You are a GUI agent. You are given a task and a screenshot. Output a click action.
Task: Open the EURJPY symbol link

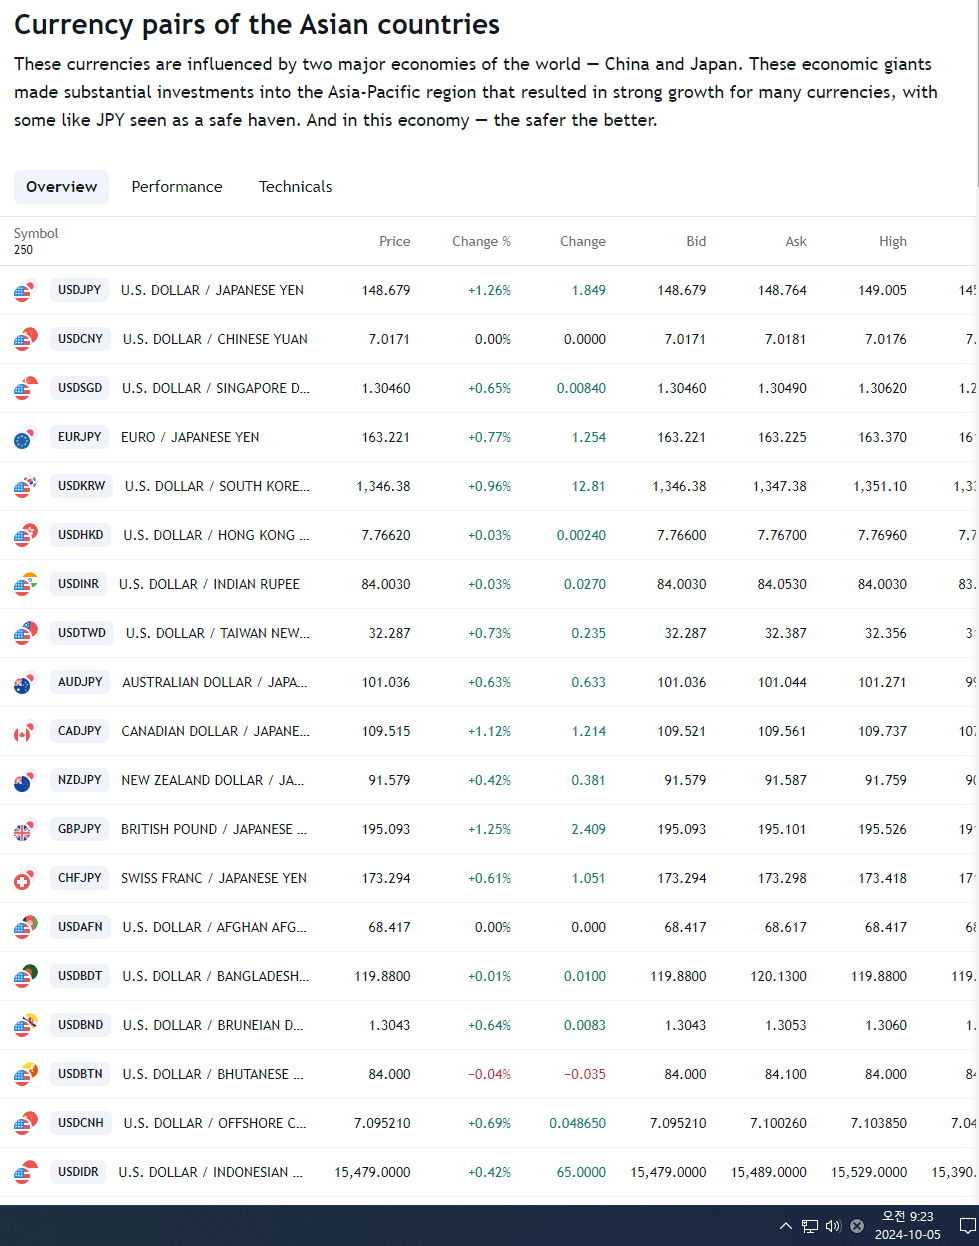[x=80, y=437]
